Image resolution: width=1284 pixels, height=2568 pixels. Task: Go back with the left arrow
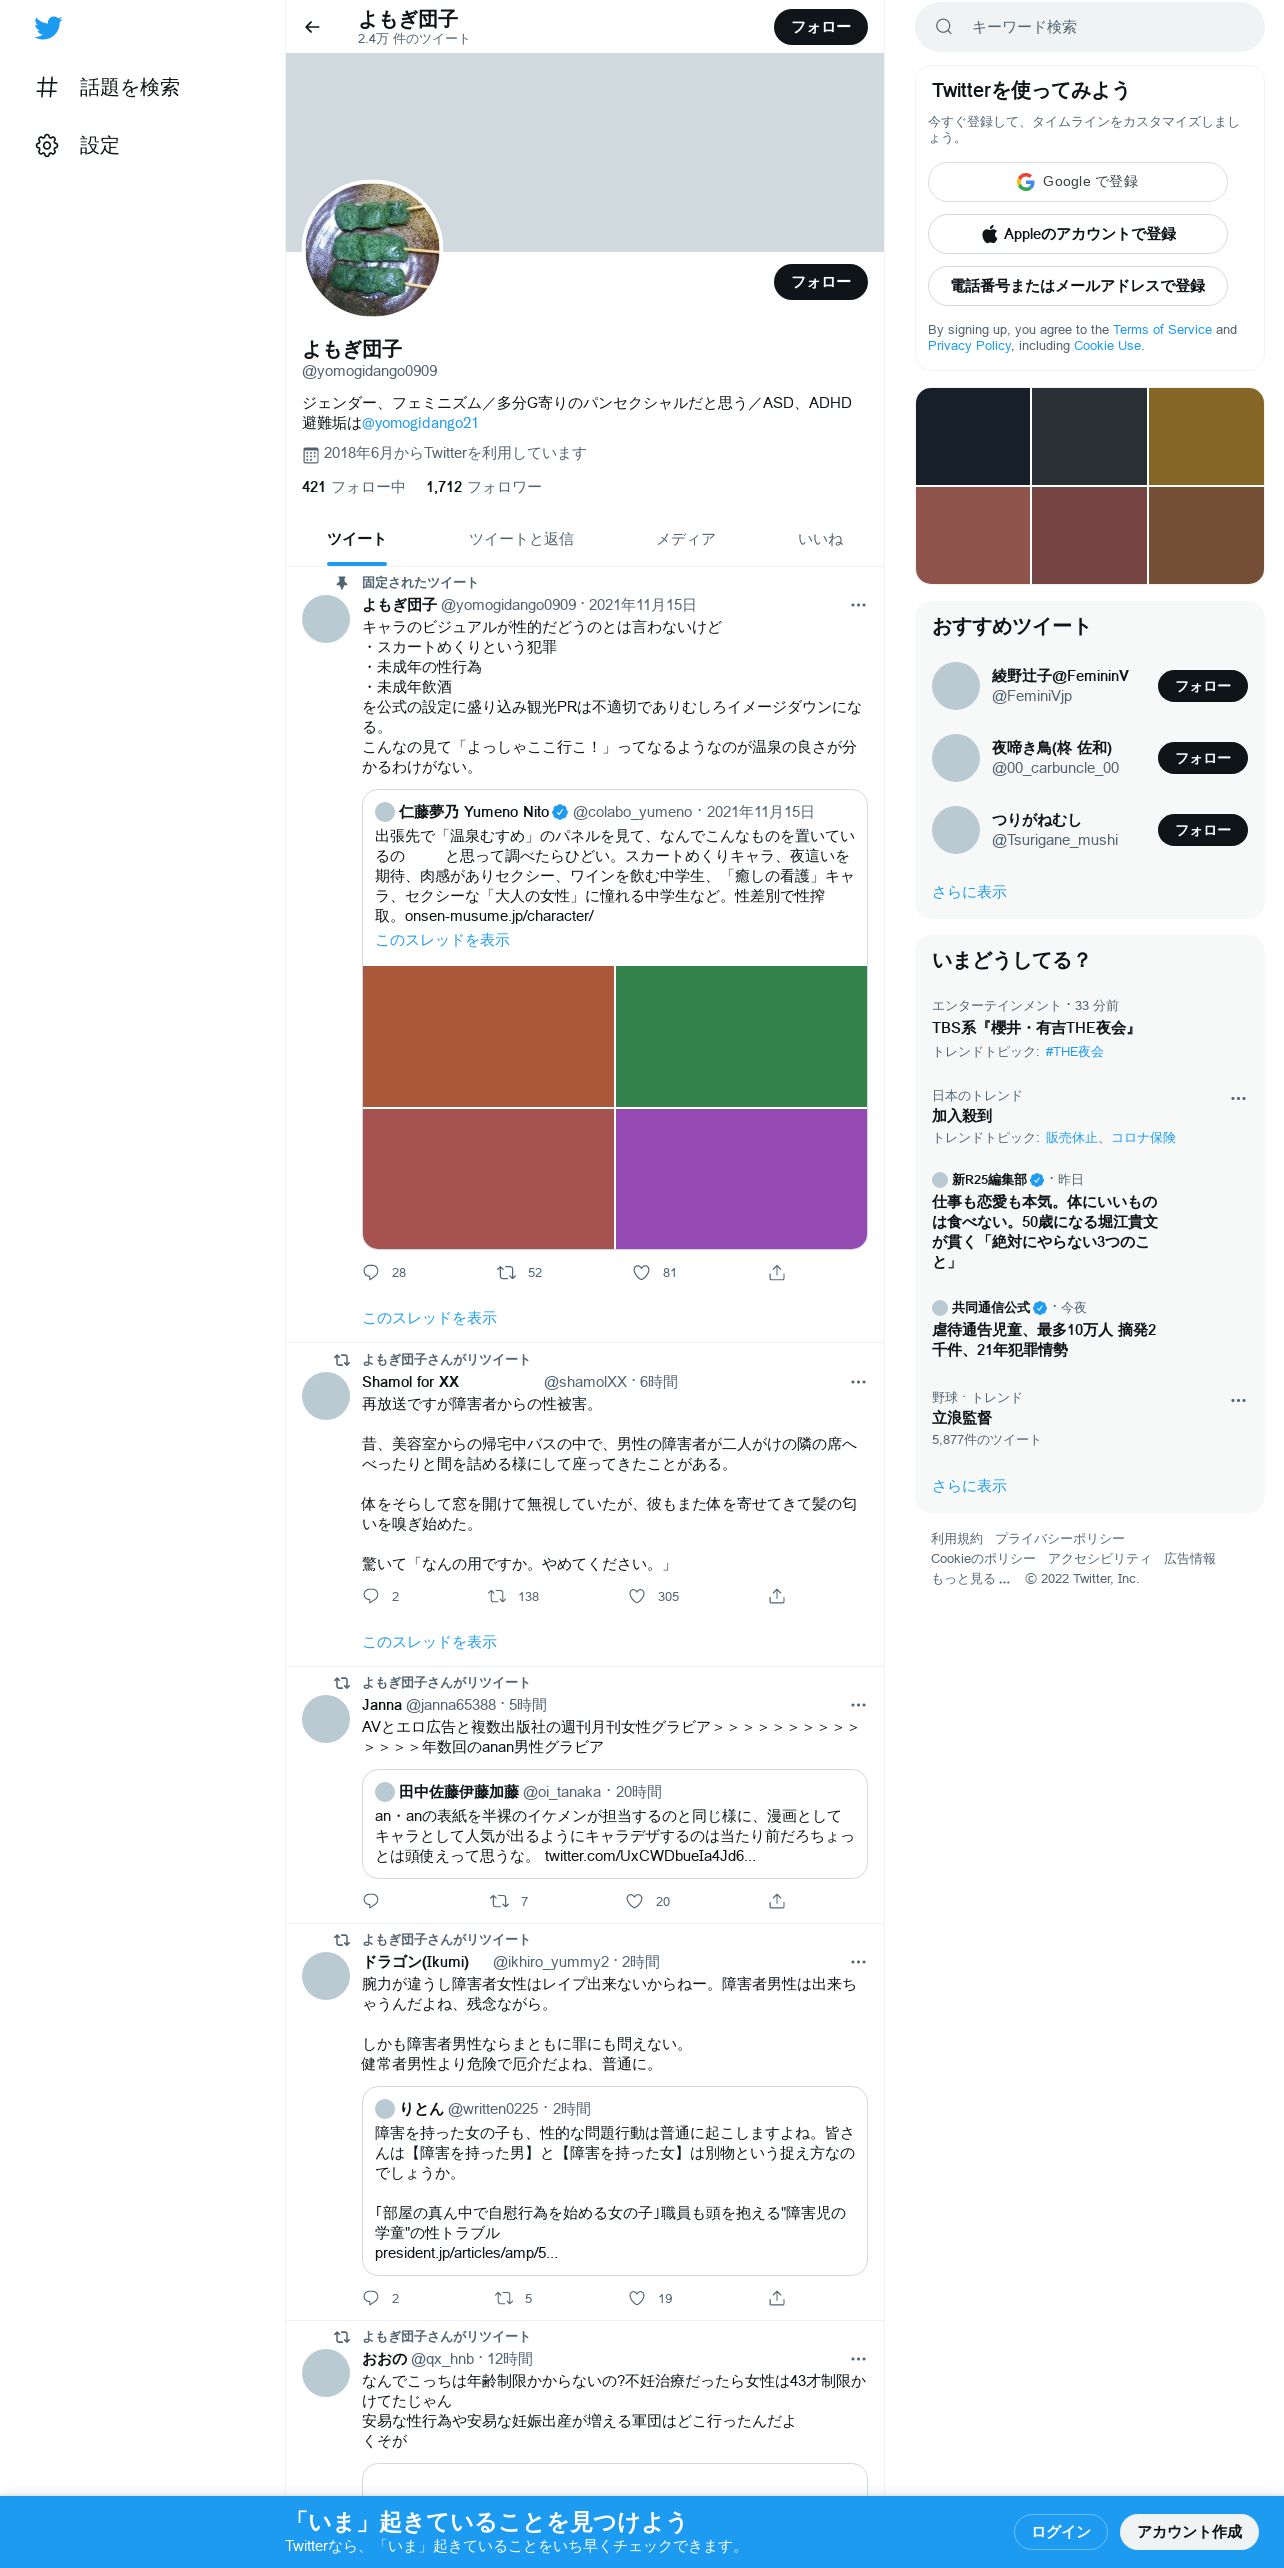[312, 27]
